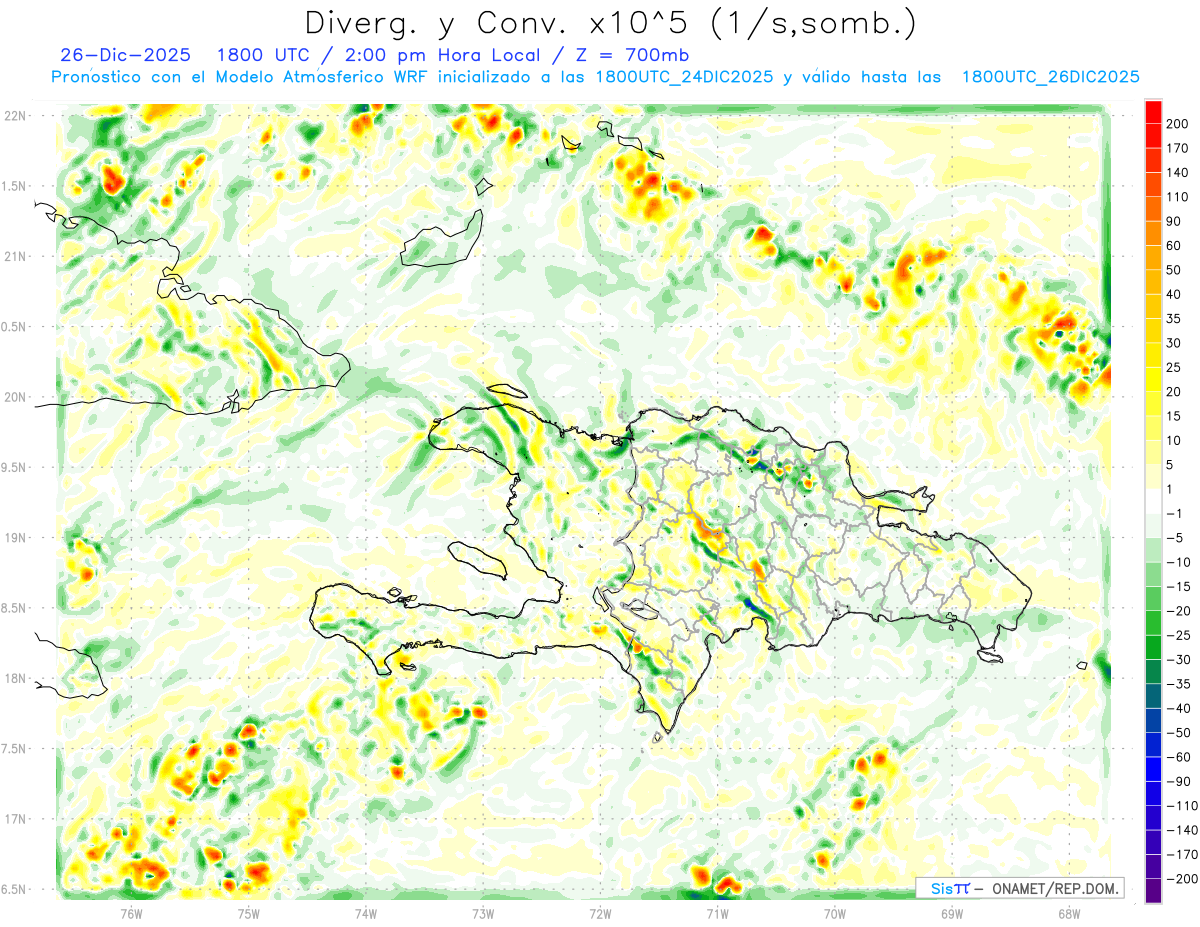
Task: Click the "1800UTC_26DIC2025" valid-until time
Action: tap(1051, 77)
